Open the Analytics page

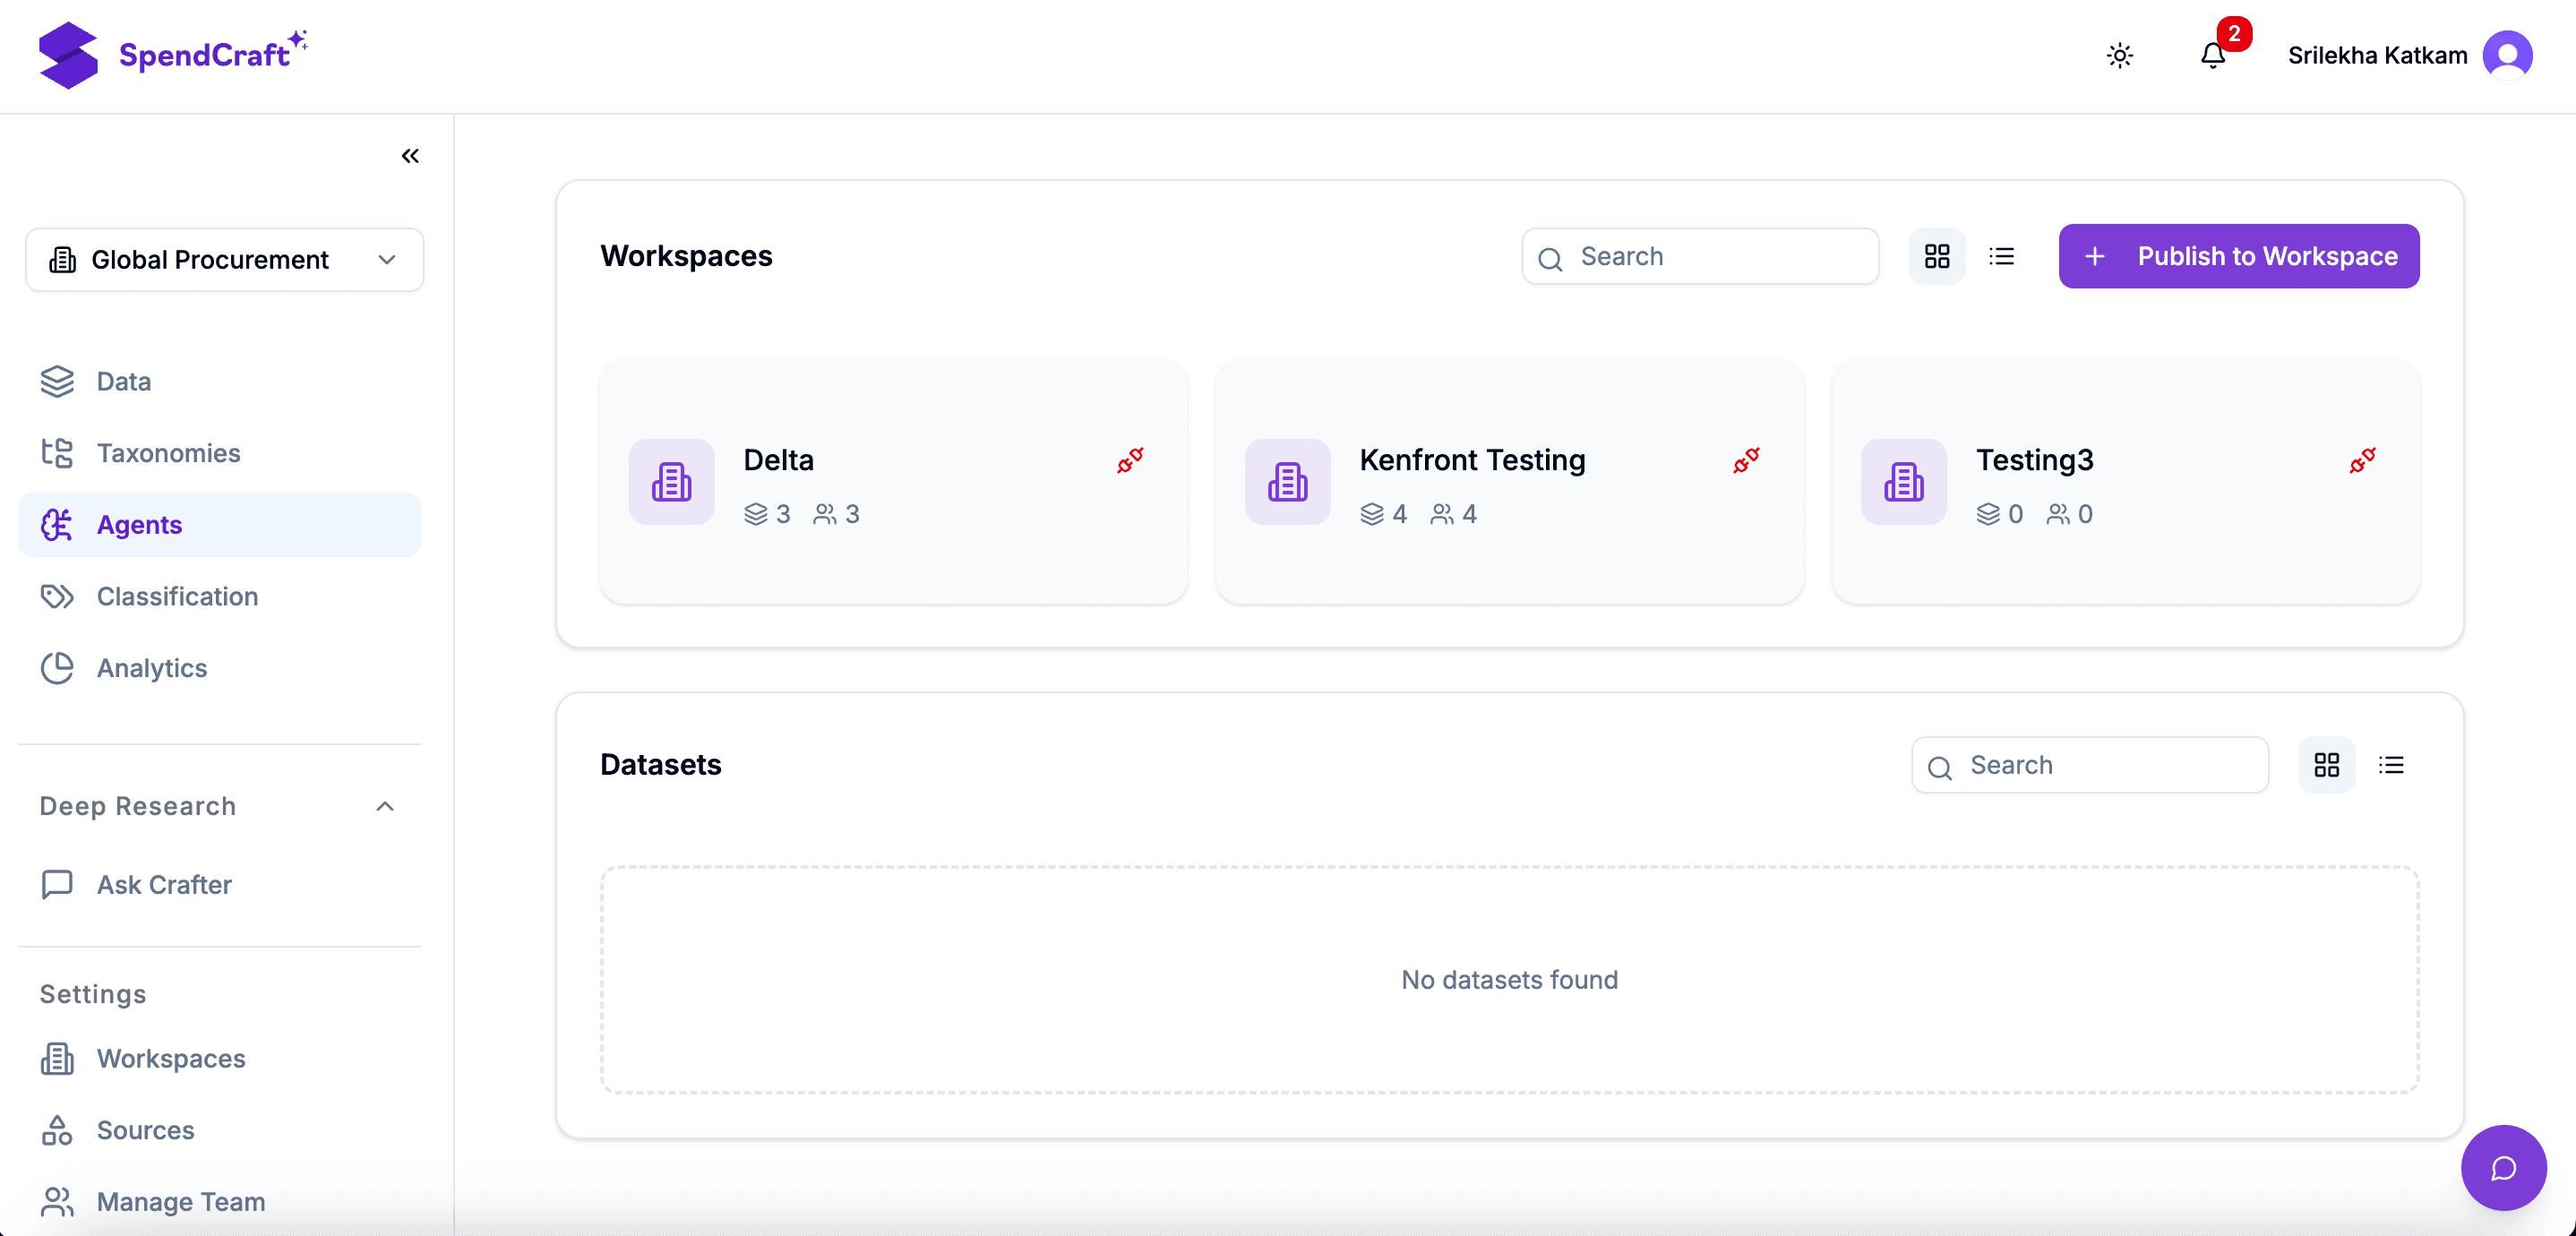click(x=151, y=668)
